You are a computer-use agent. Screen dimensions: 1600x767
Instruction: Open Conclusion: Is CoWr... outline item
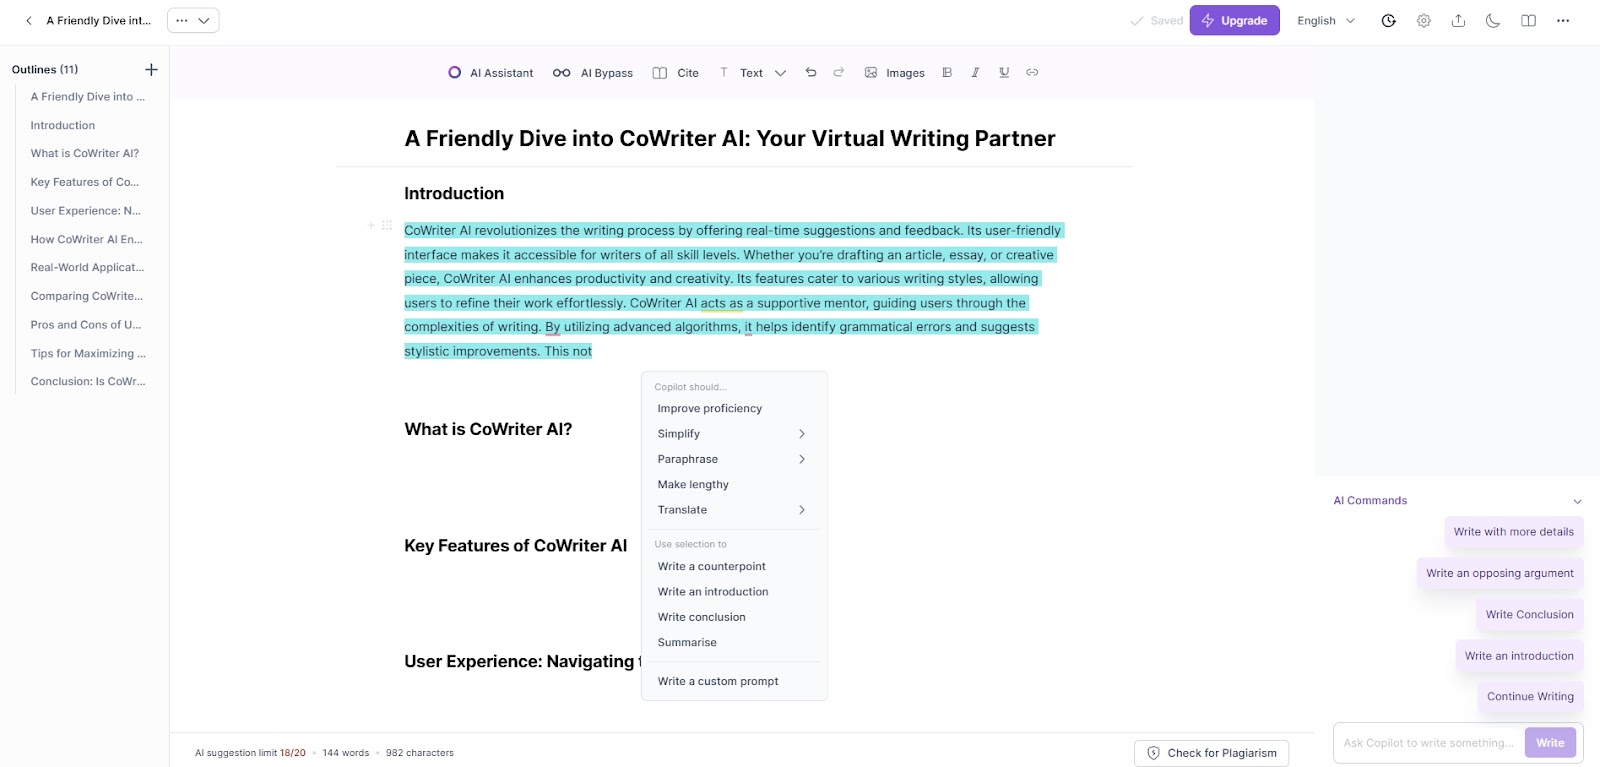point(88,382)
